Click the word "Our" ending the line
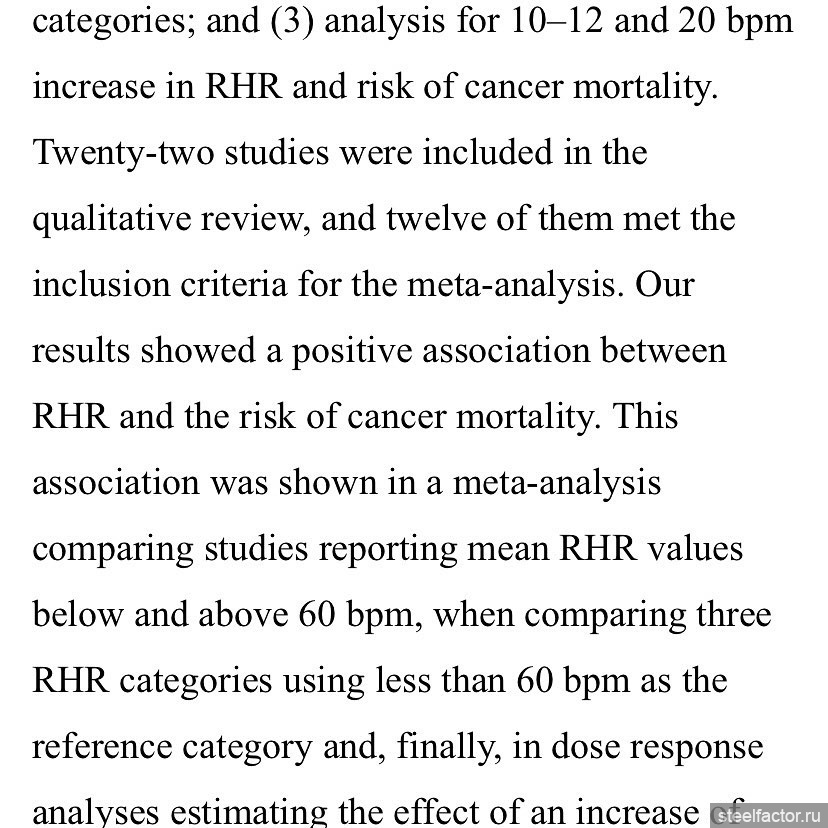Image resolution: width=828 pixels, height=828 pixels. coord(665,285)
